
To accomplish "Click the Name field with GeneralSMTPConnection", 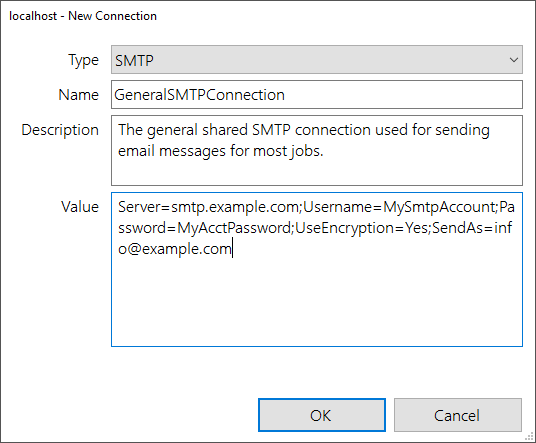I will pos(317,95).
